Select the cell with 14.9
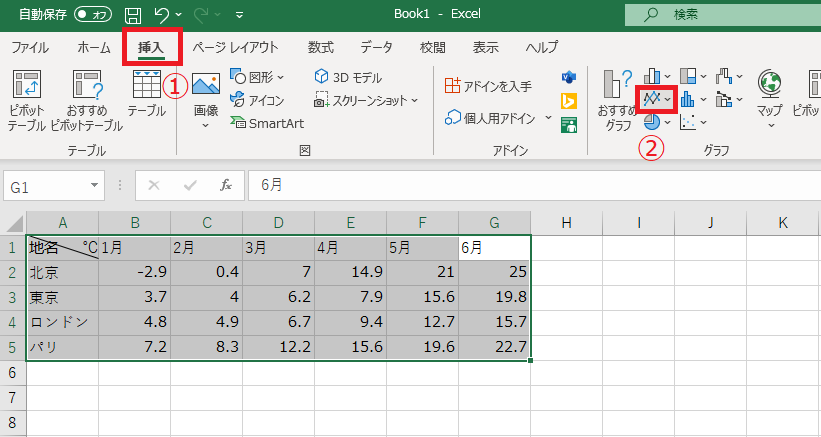This screenshot has width=821, height=437. coord(350,273)
